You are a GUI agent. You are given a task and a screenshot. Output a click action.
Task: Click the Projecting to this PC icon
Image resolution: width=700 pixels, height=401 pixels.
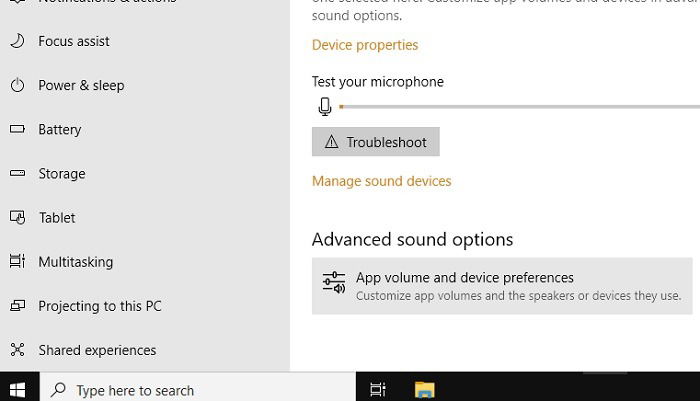click(x=17, y=305)
